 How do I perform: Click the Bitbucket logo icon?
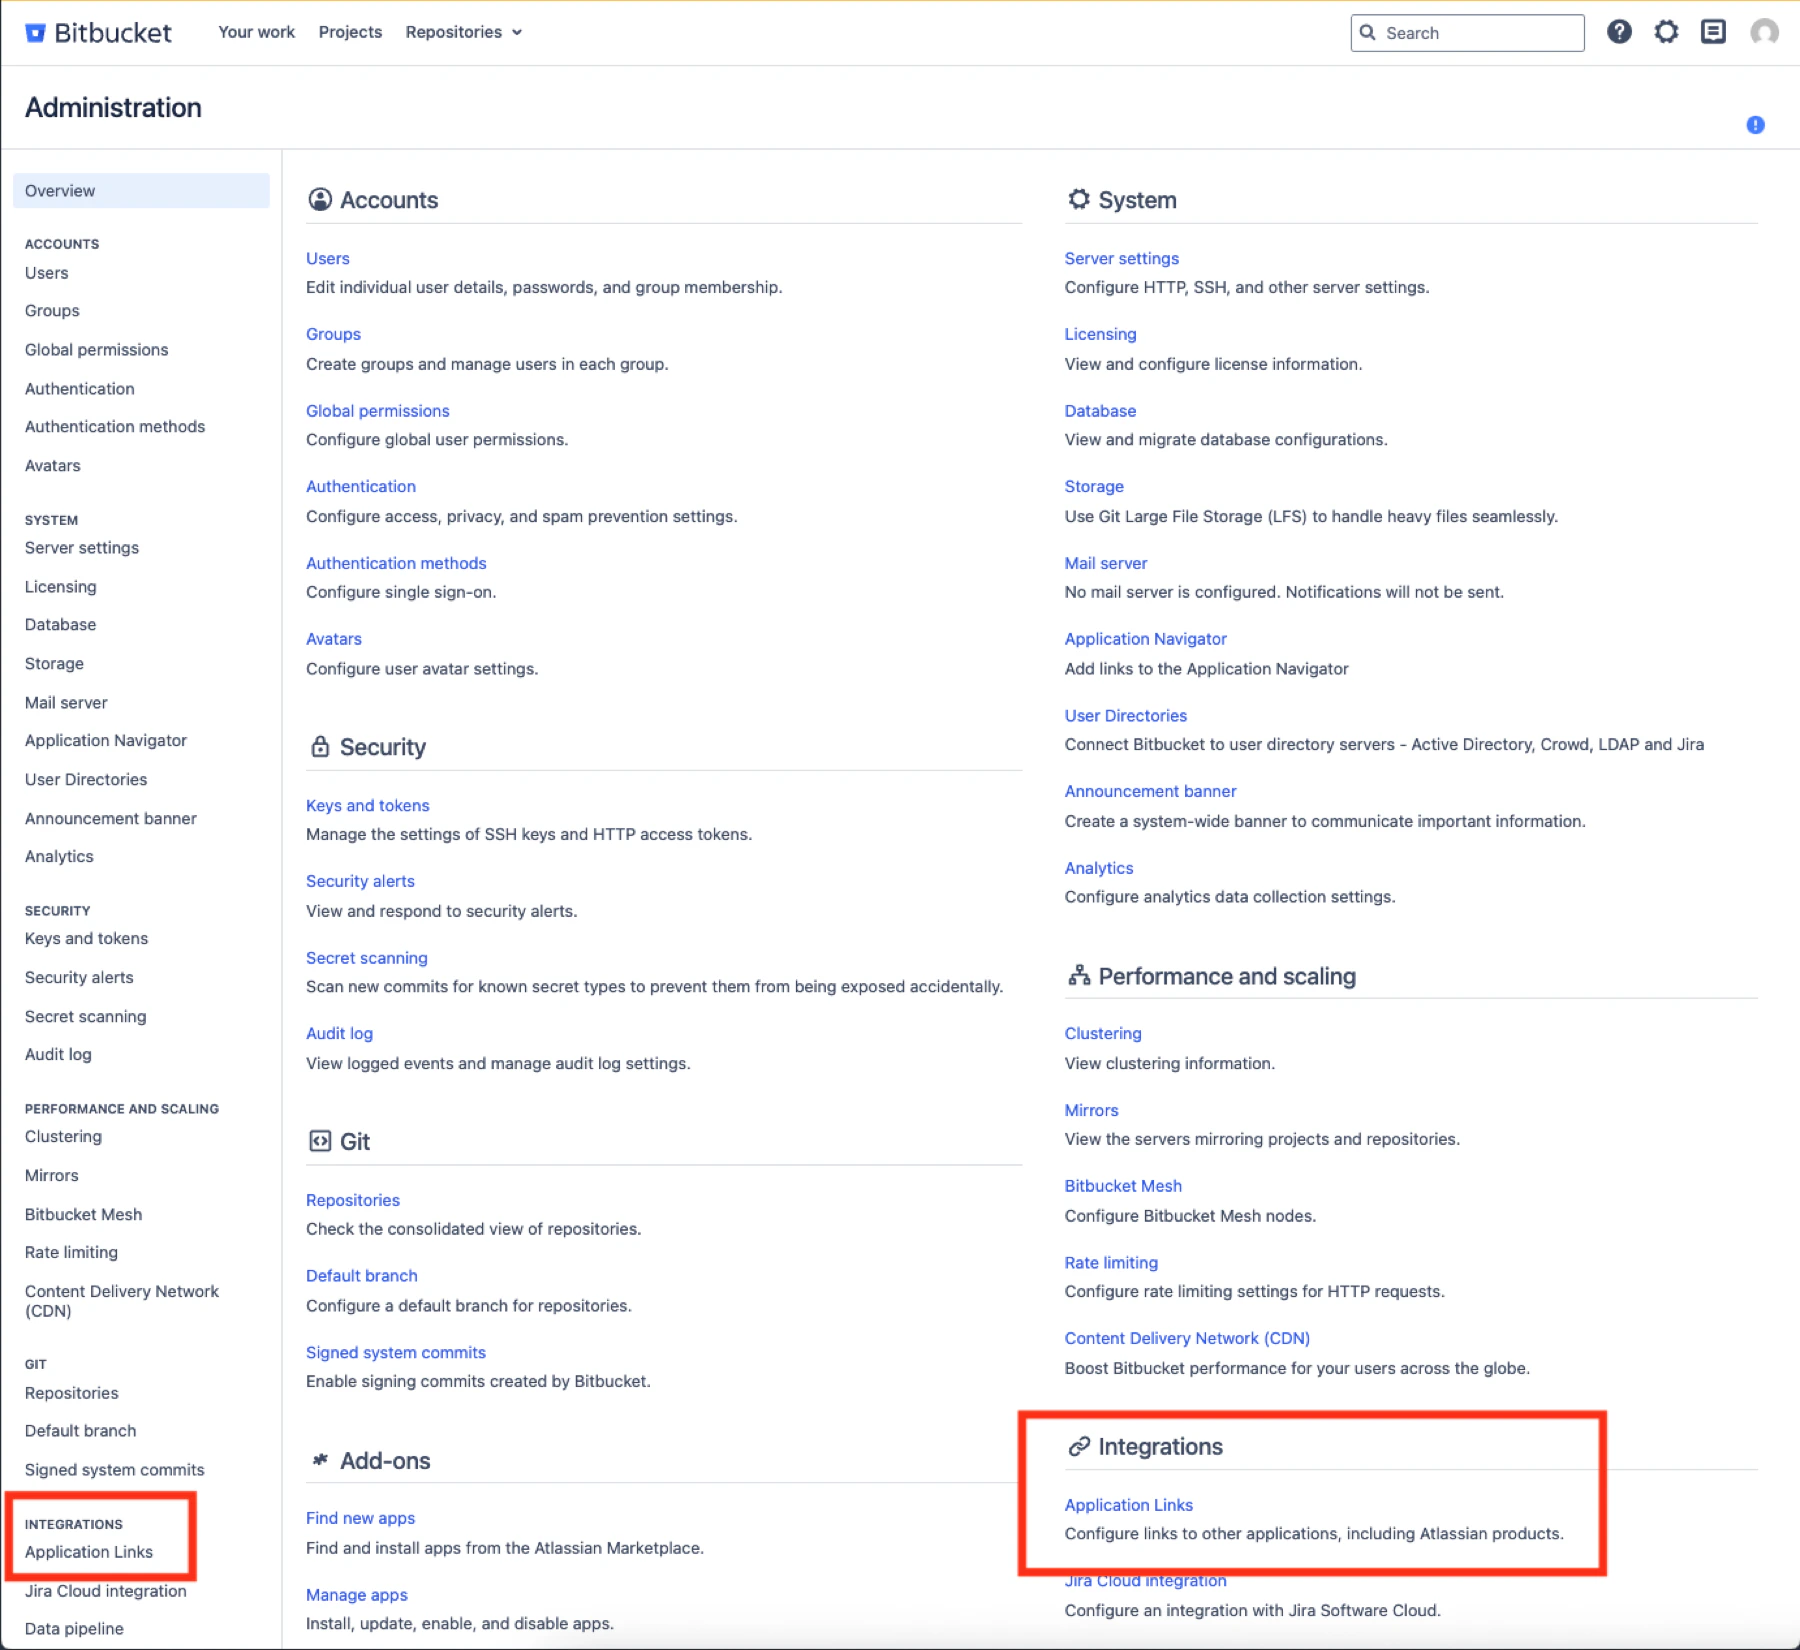click(x=35, y=33)
